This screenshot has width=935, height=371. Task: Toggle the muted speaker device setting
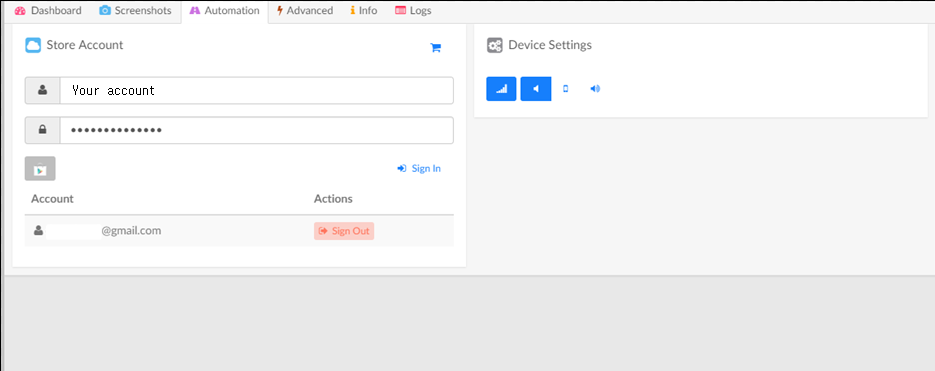pyautogui.click(x=535, y=89)
